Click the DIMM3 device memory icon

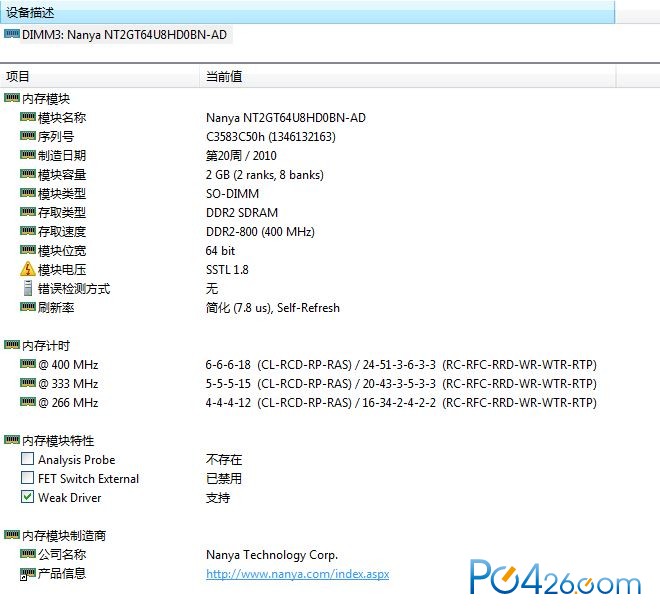[x=12, y=34]
